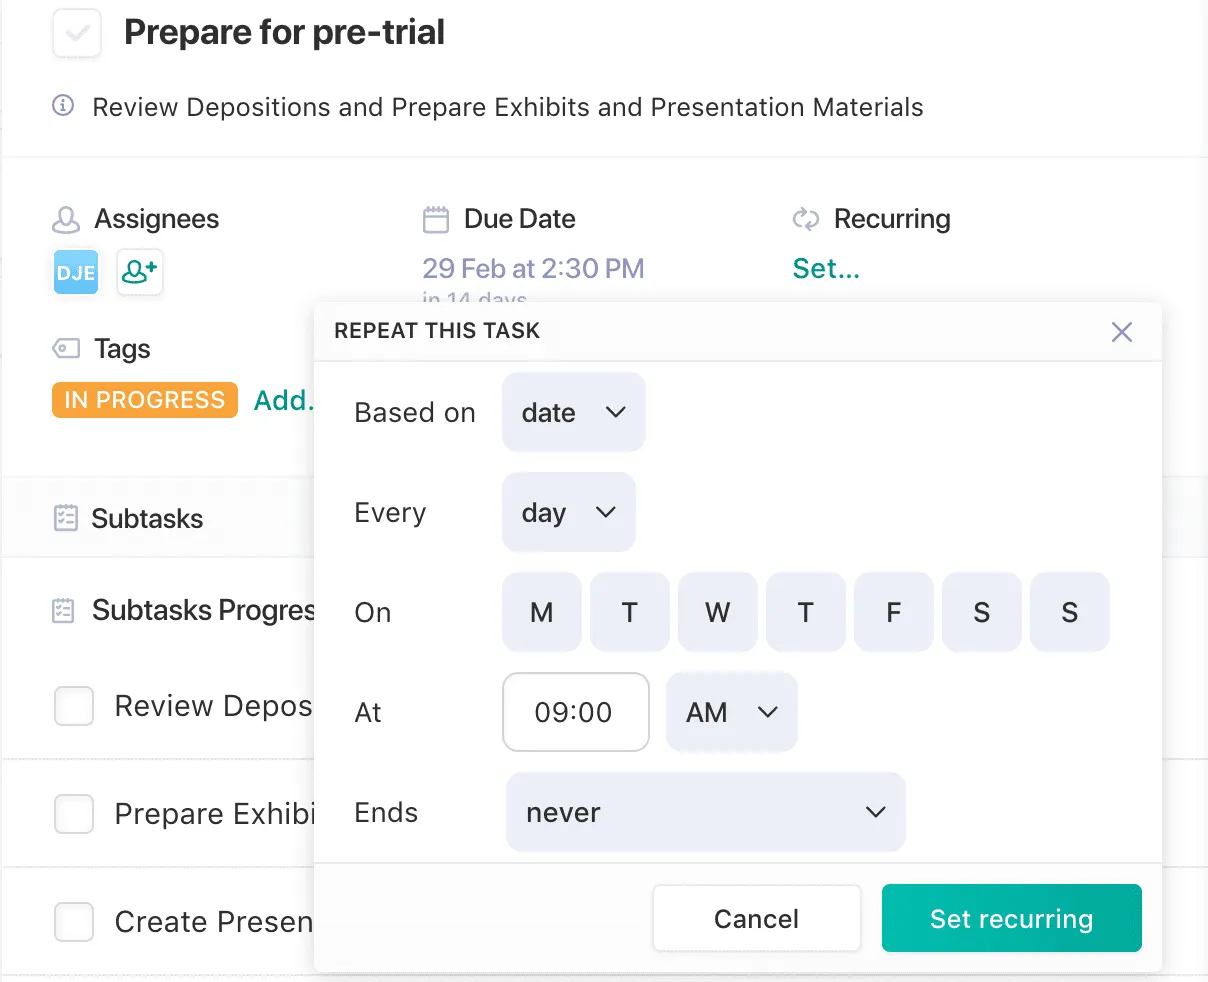
Task: Click the info icon next to the task description
Action: [62, 106]
